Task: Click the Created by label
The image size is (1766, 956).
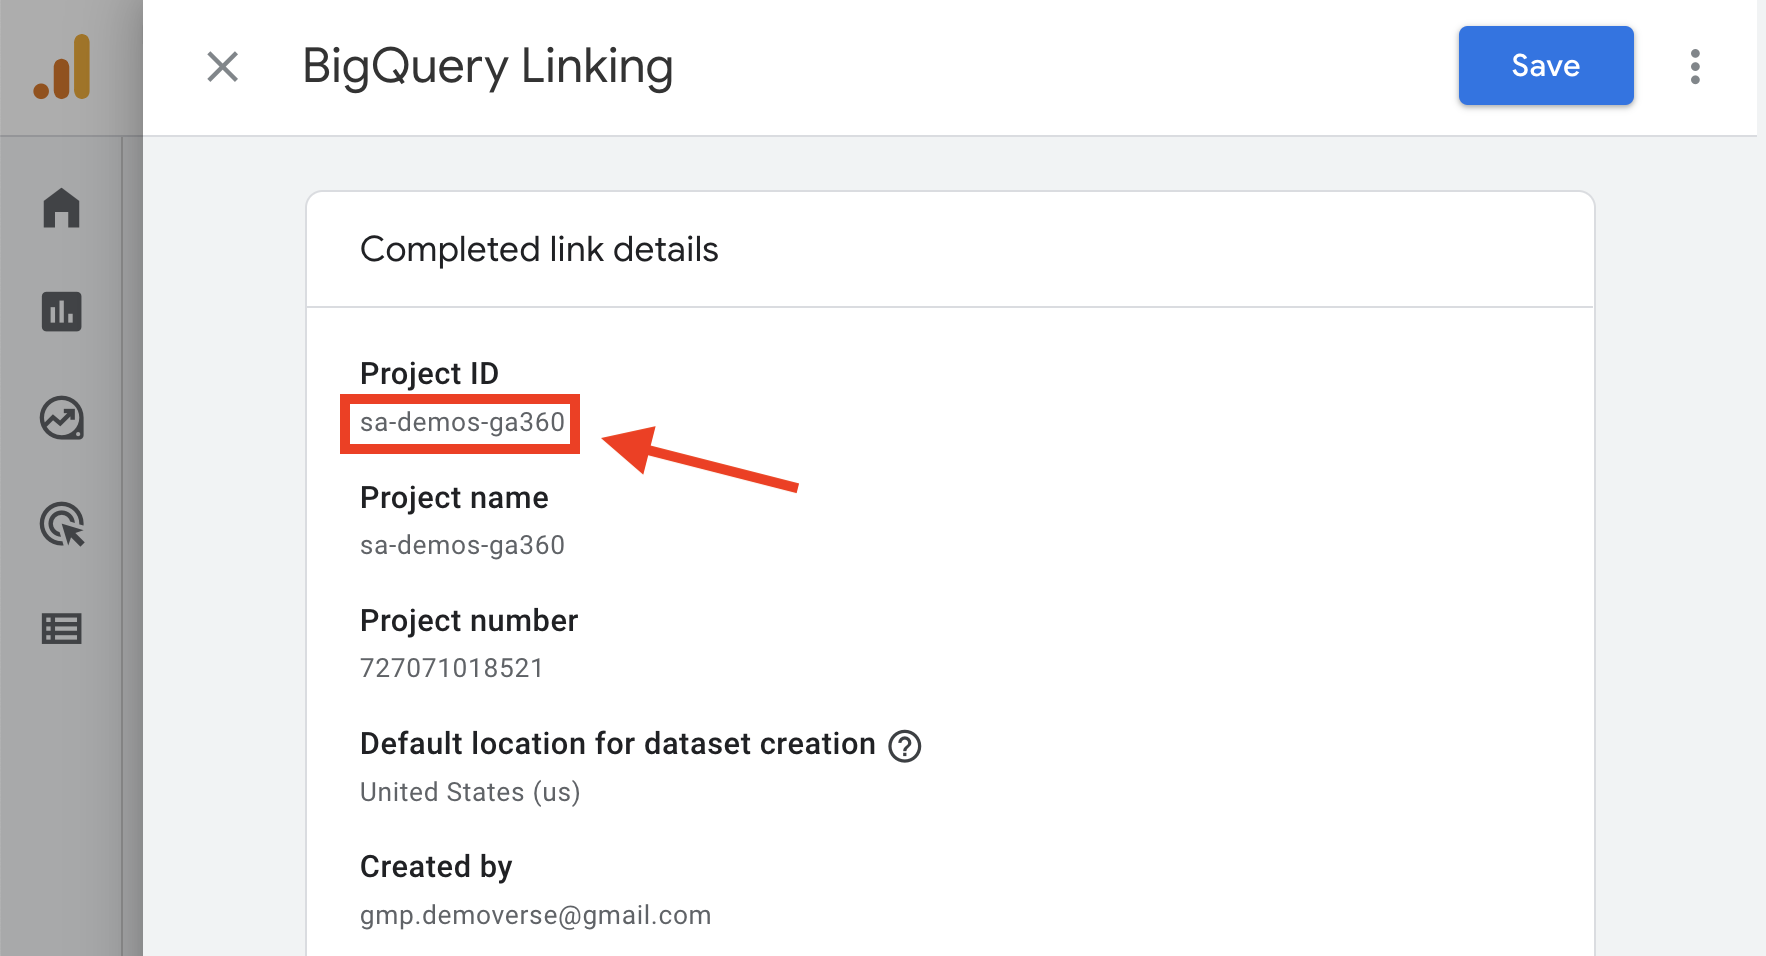Action: click(436, 867)
